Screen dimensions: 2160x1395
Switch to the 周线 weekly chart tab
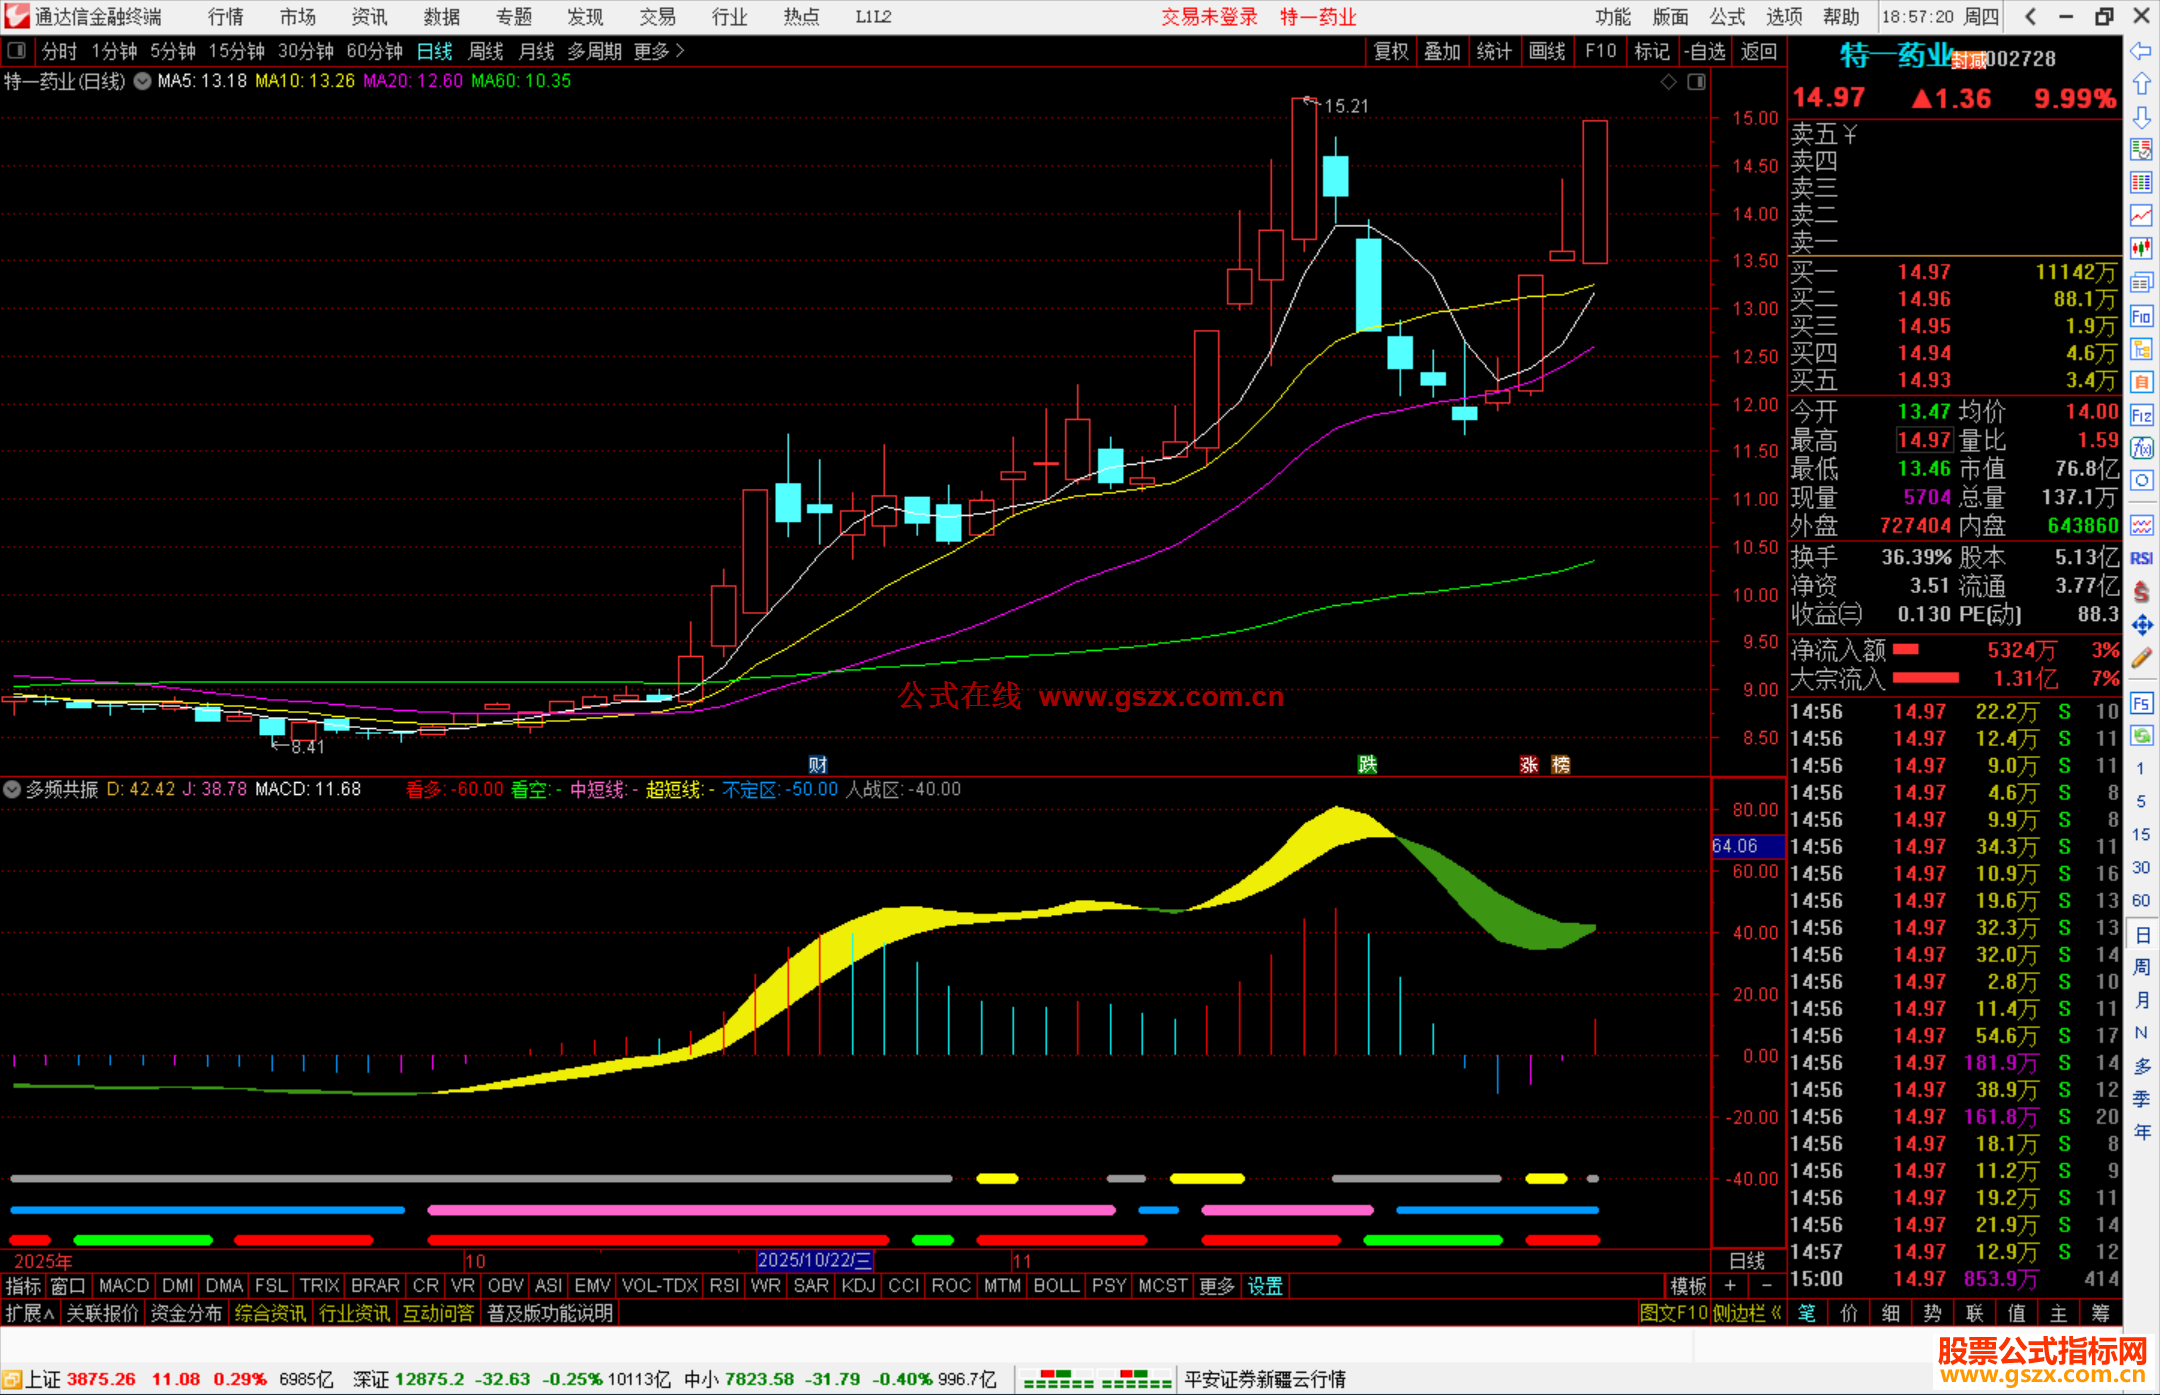[485, 51]
